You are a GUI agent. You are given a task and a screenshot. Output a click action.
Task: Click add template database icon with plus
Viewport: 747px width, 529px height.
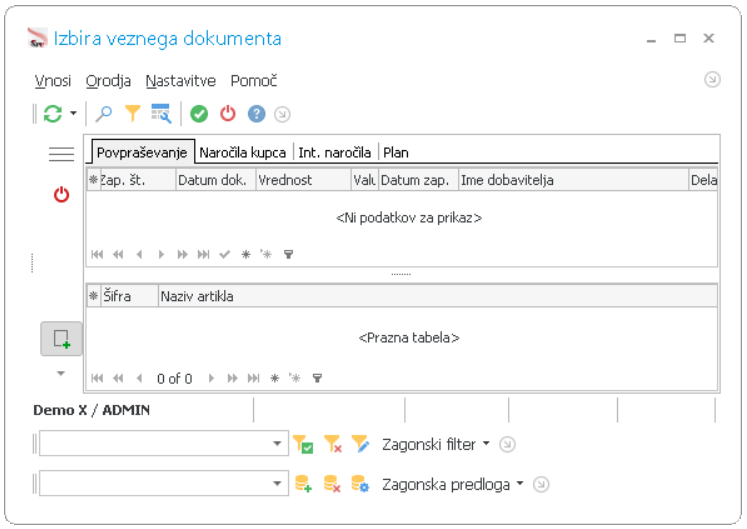303,484
